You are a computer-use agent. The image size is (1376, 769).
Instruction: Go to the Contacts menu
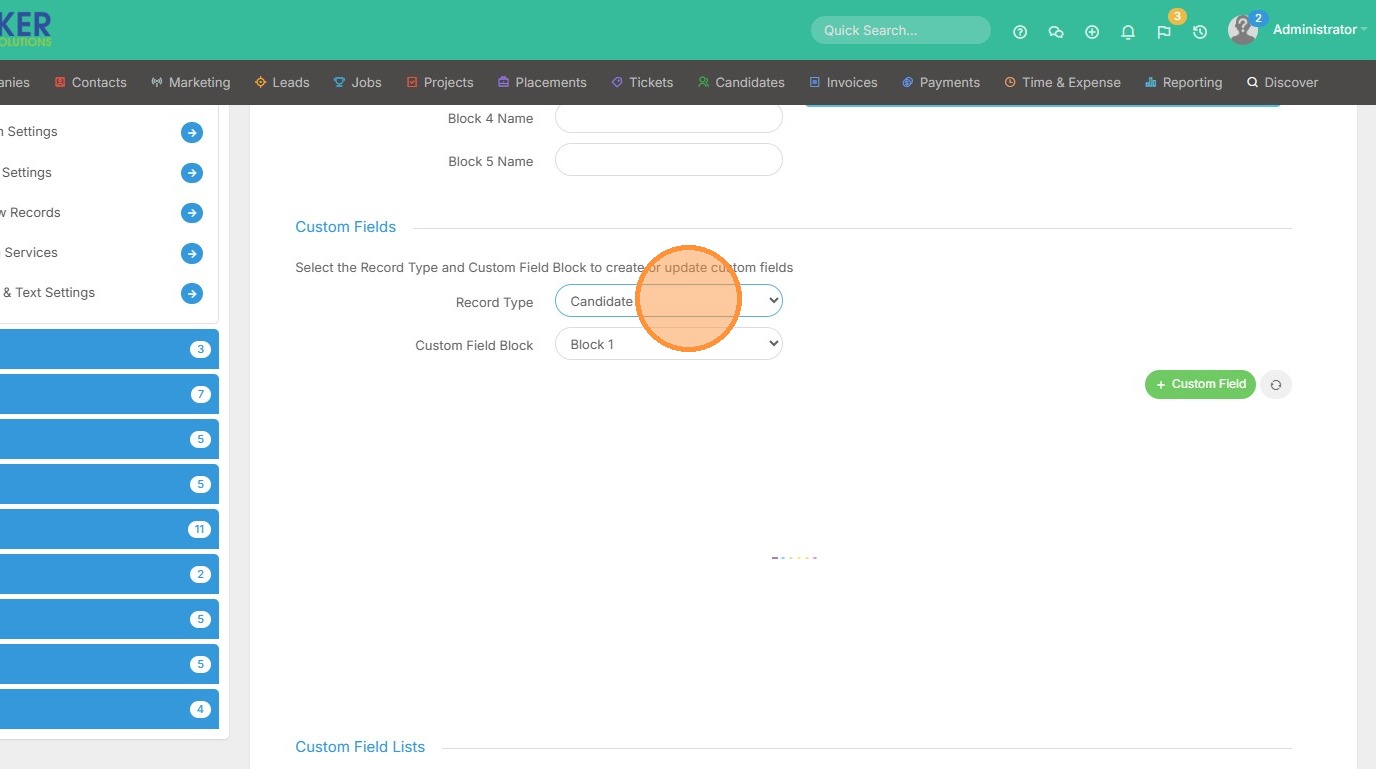point(90,82)
